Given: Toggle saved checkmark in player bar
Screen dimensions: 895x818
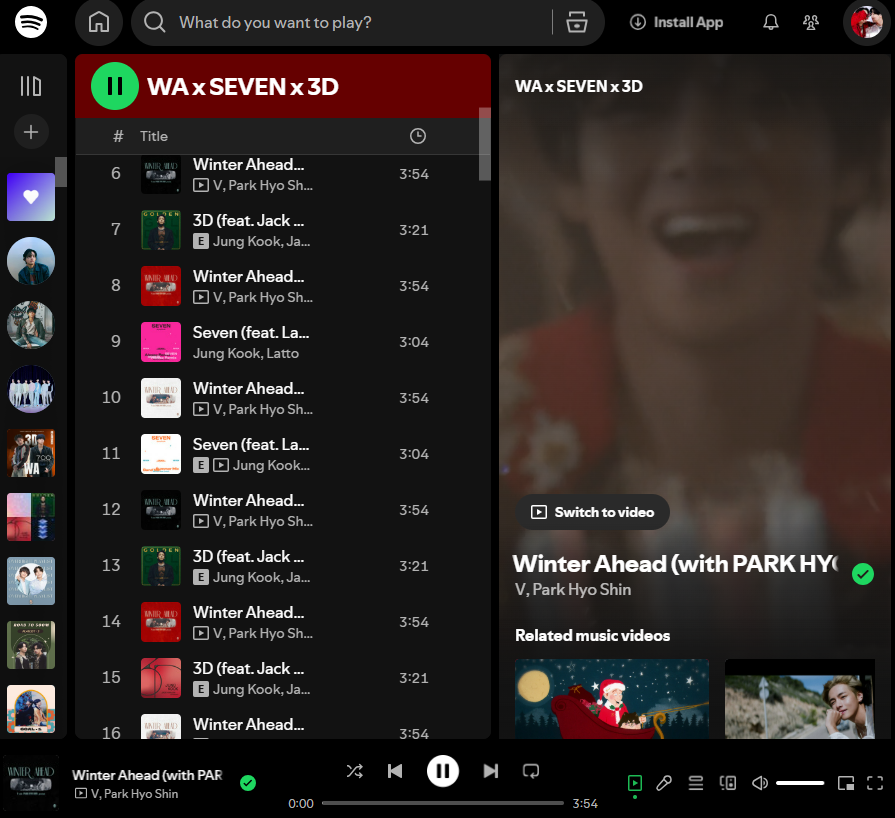Looking at the screenshot, I should tap(248, 783).
